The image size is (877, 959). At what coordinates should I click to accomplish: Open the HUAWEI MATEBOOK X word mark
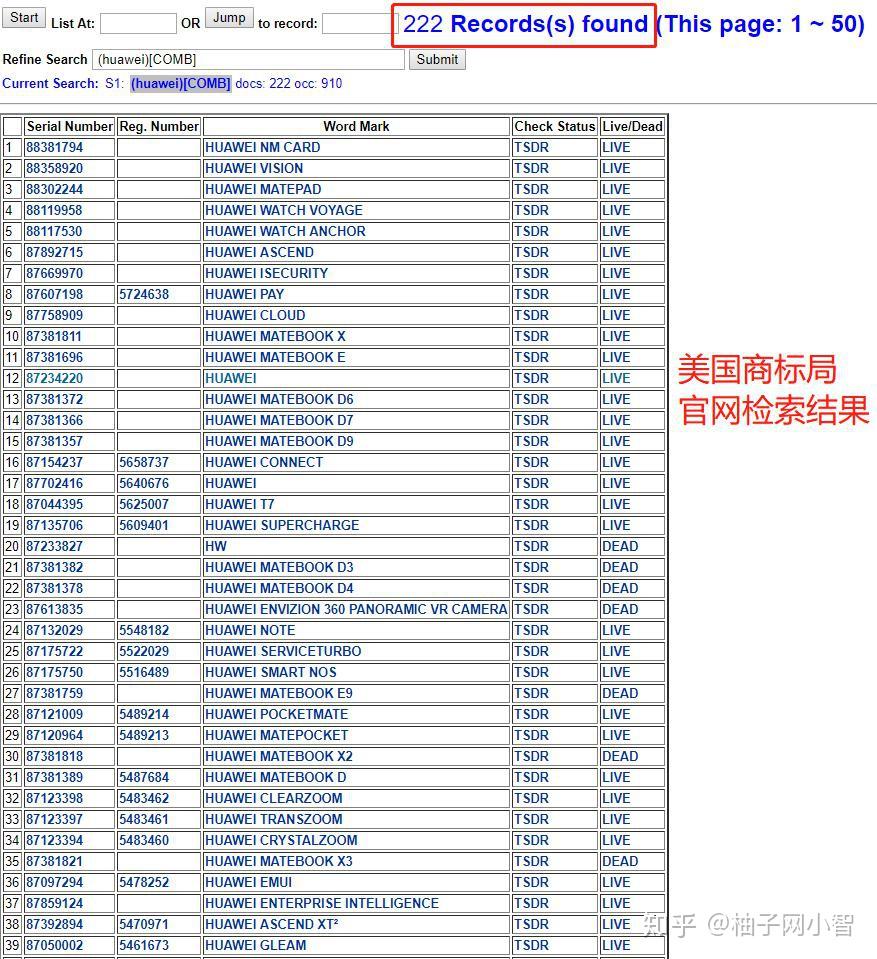(x=275, y=336)
